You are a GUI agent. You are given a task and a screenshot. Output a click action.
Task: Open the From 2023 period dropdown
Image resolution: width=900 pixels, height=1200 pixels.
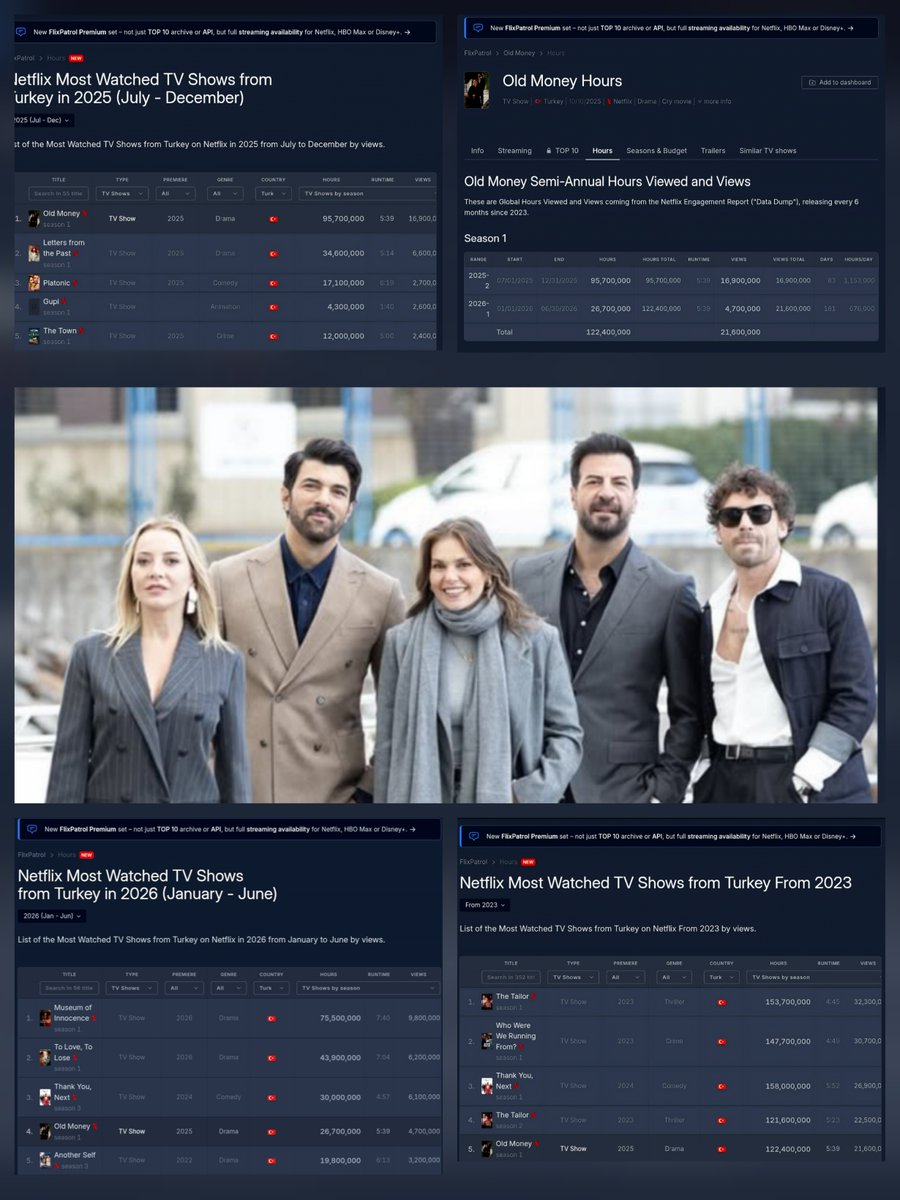[x=487, y=905]
